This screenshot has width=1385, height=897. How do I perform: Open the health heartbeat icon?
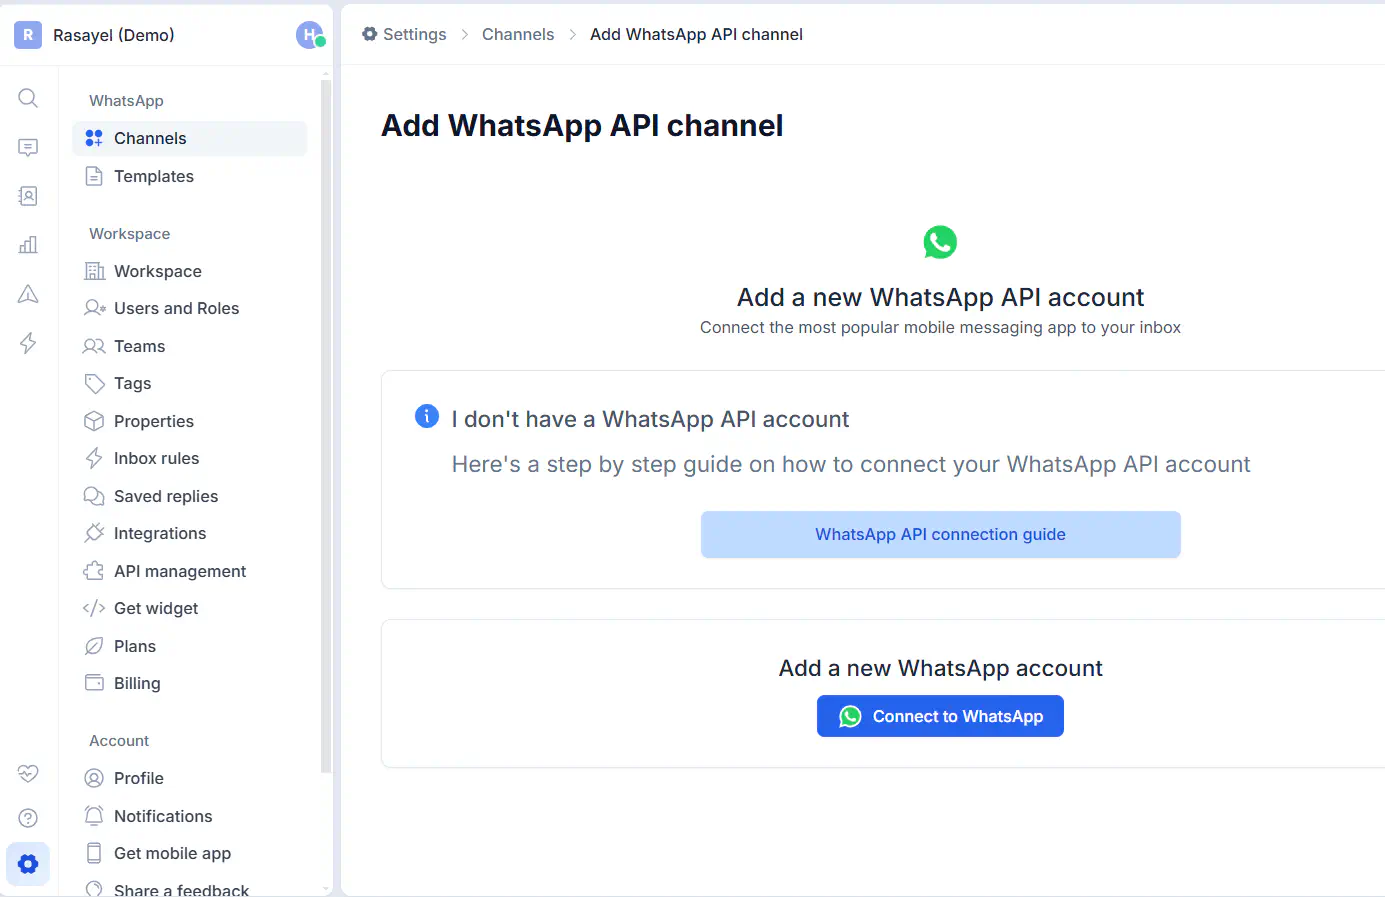(x=28, y=773)
